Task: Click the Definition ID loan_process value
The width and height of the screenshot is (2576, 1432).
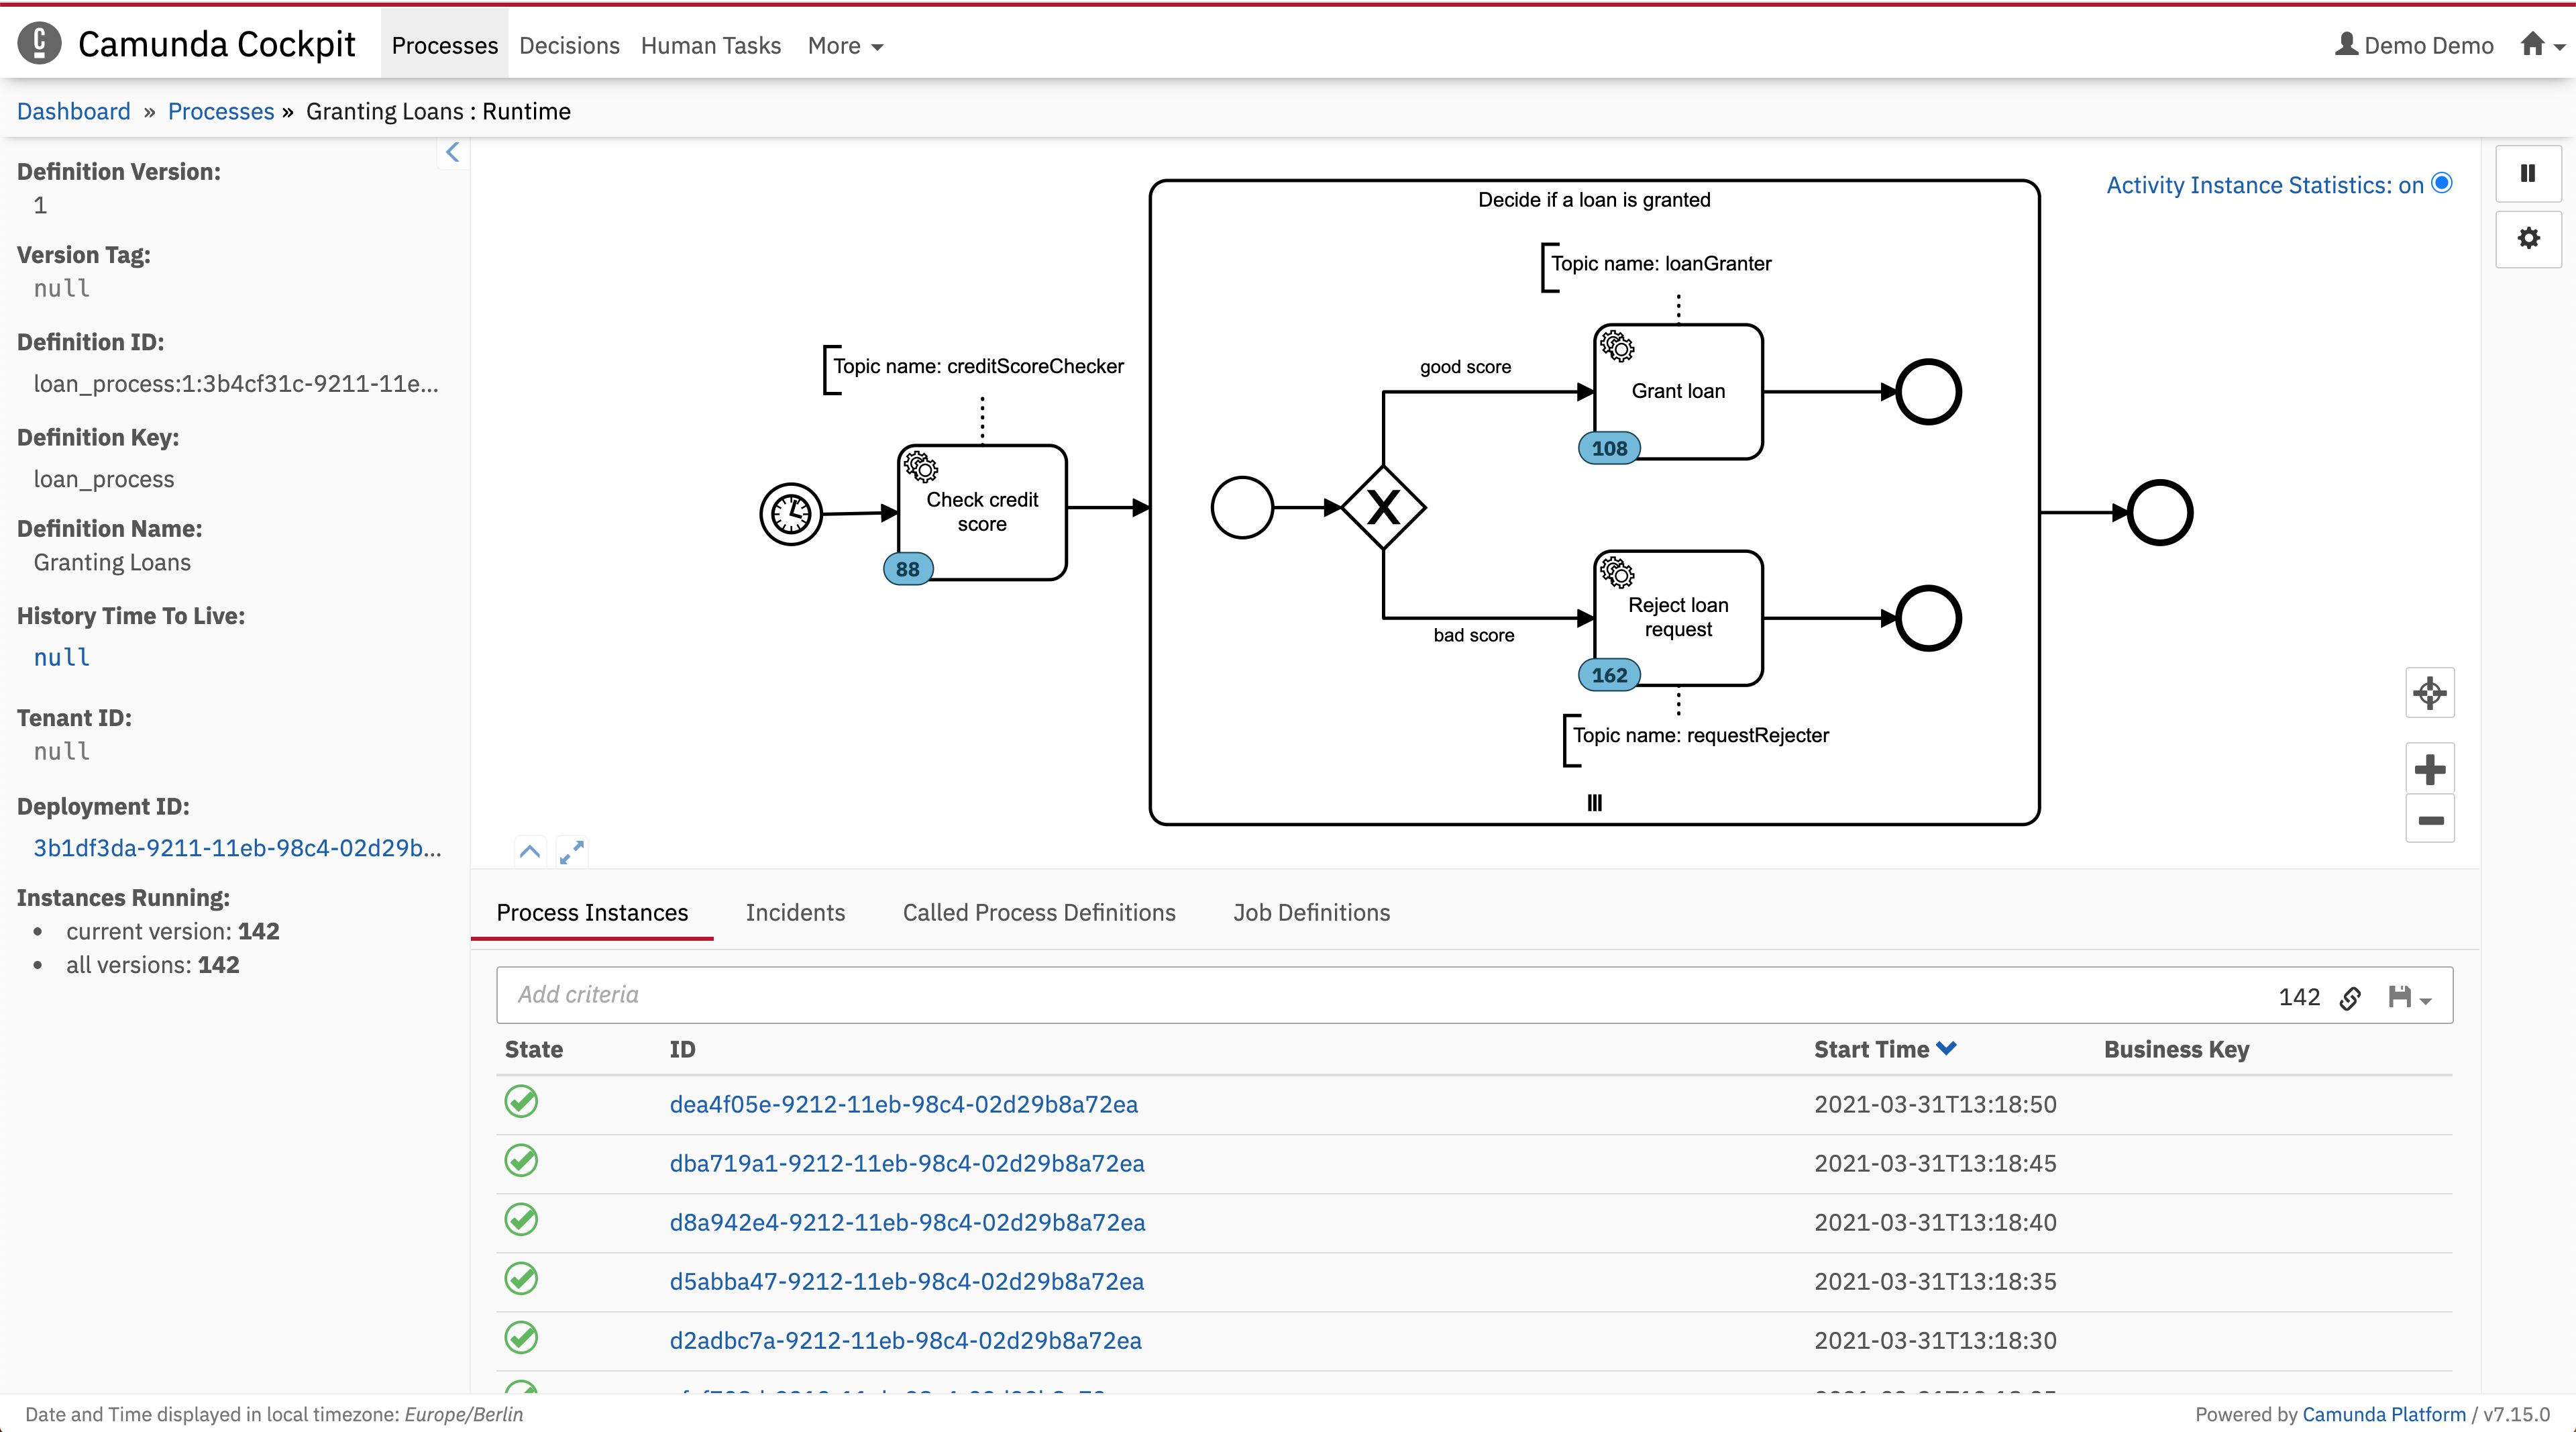Action: pos(236,383)
